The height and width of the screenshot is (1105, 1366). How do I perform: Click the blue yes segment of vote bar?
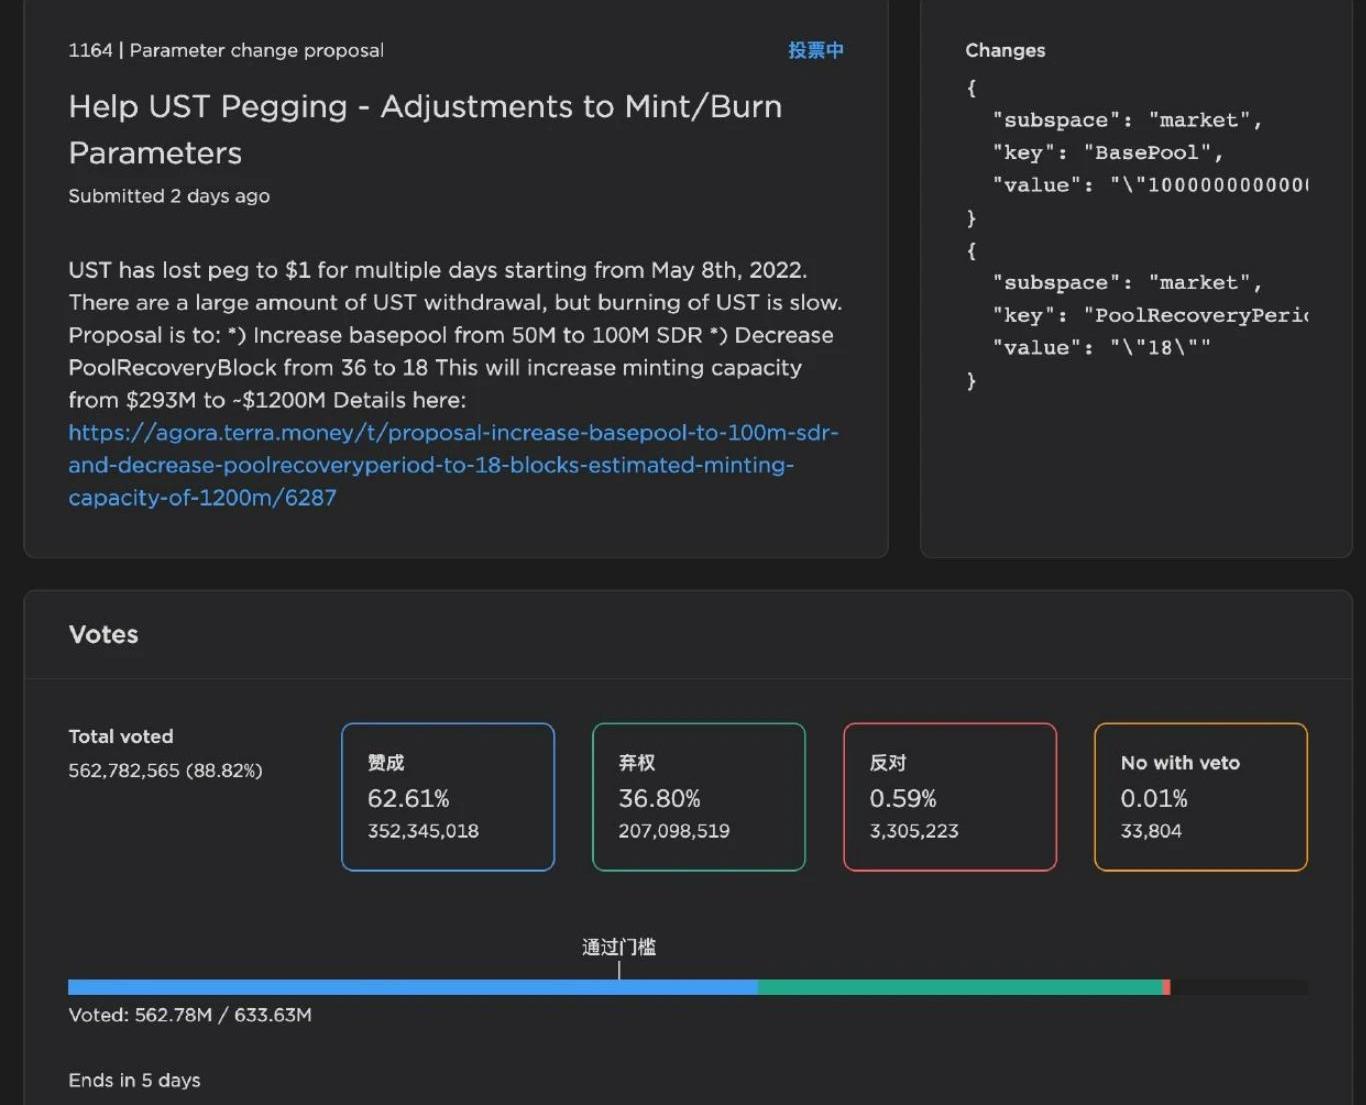click(x=412, y=987)
